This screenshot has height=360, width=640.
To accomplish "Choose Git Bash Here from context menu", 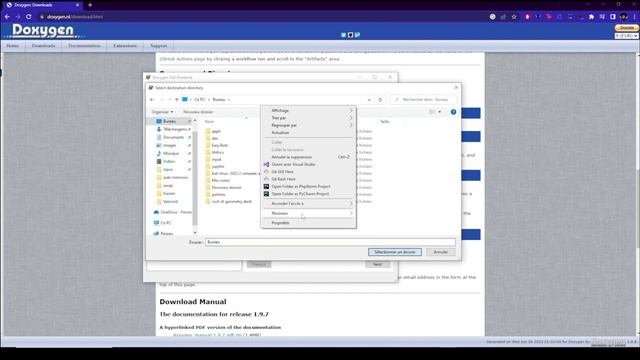I will click(x=308, y=179).
